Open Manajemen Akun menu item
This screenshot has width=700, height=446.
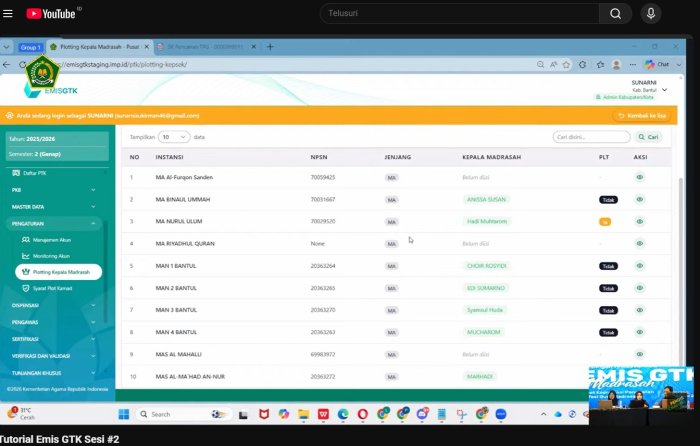pos(46,240)
